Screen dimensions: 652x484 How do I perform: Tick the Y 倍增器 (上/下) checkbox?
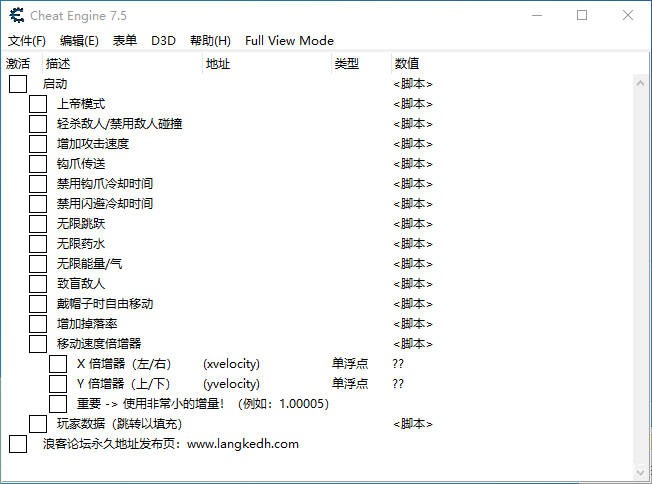58,383
